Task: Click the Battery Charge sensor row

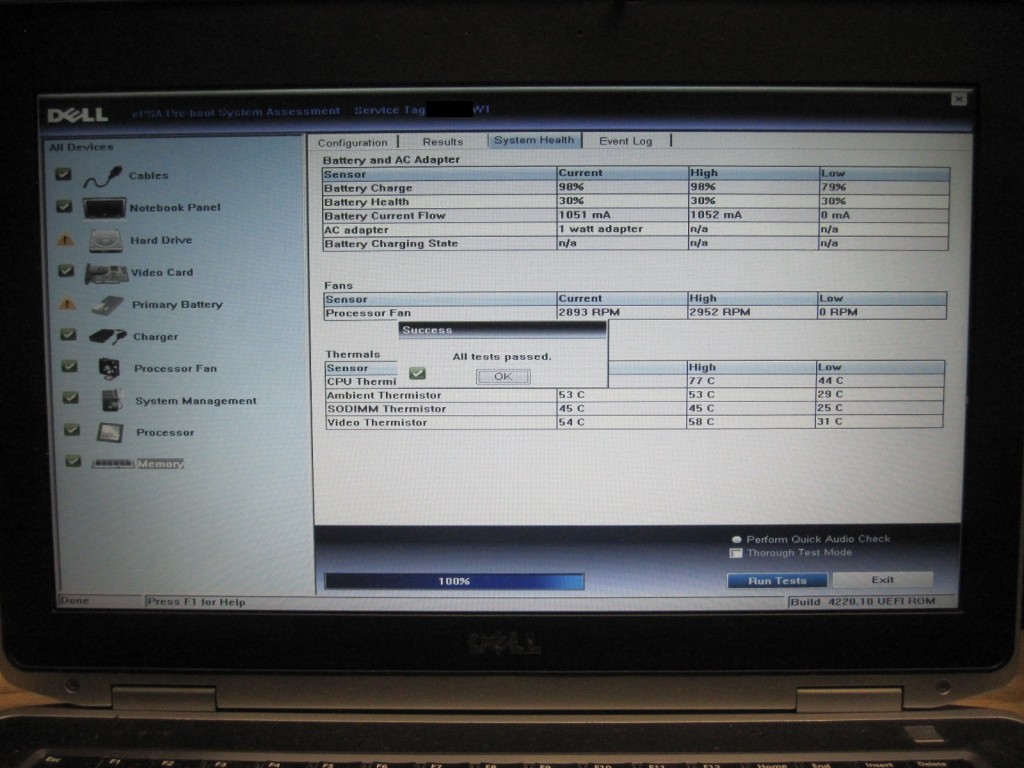Action: [635, 187]
